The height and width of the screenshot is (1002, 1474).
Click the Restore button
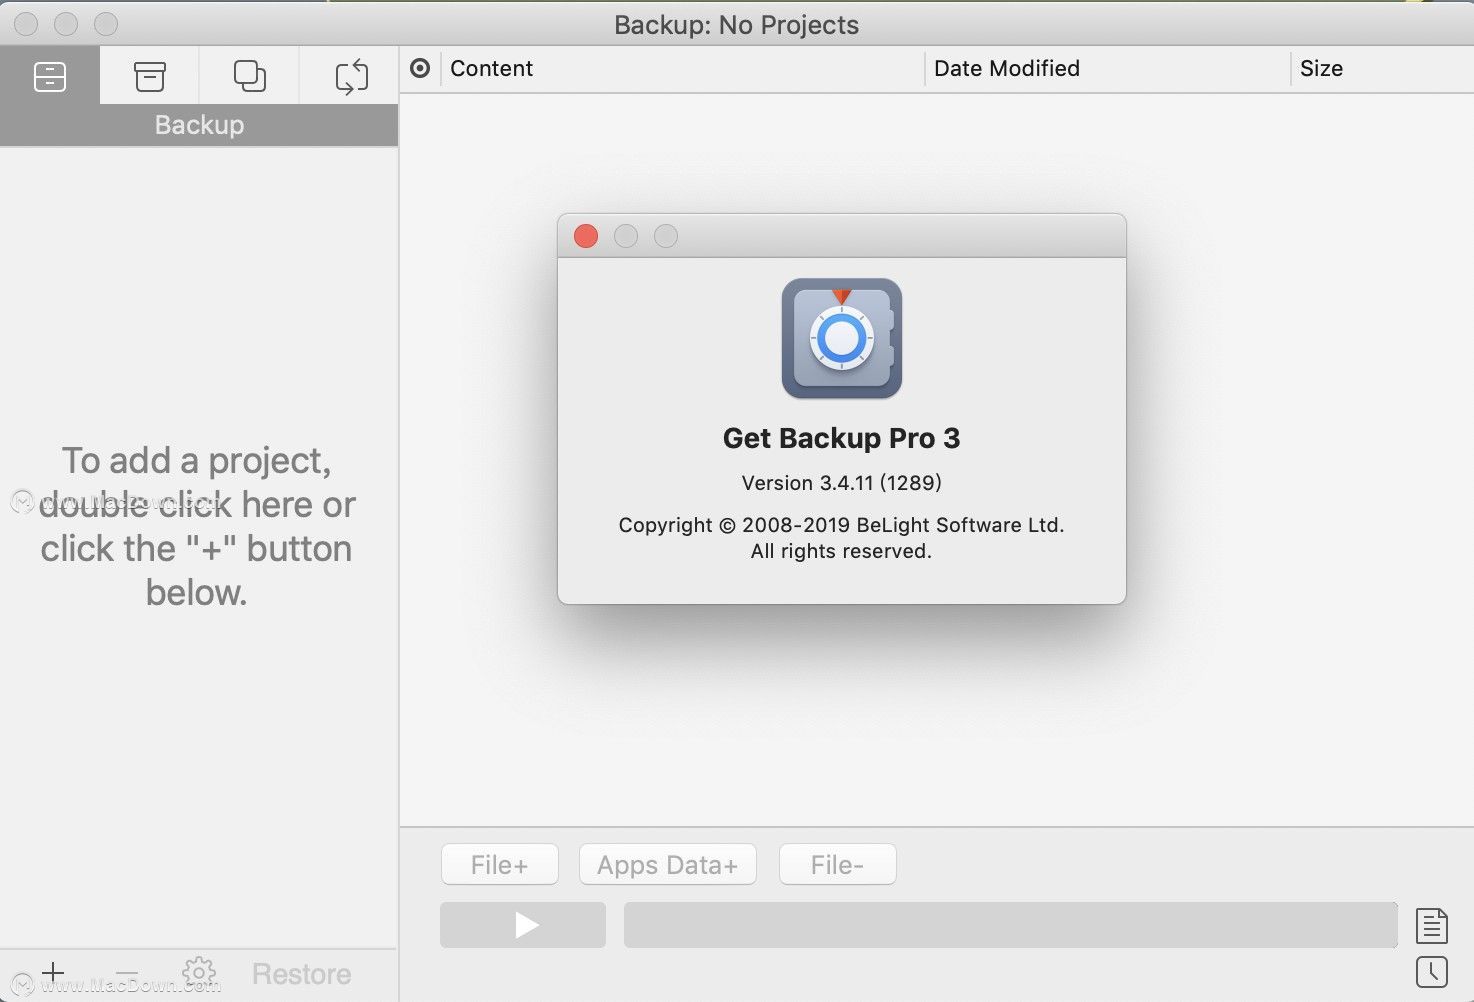(301, 974)
